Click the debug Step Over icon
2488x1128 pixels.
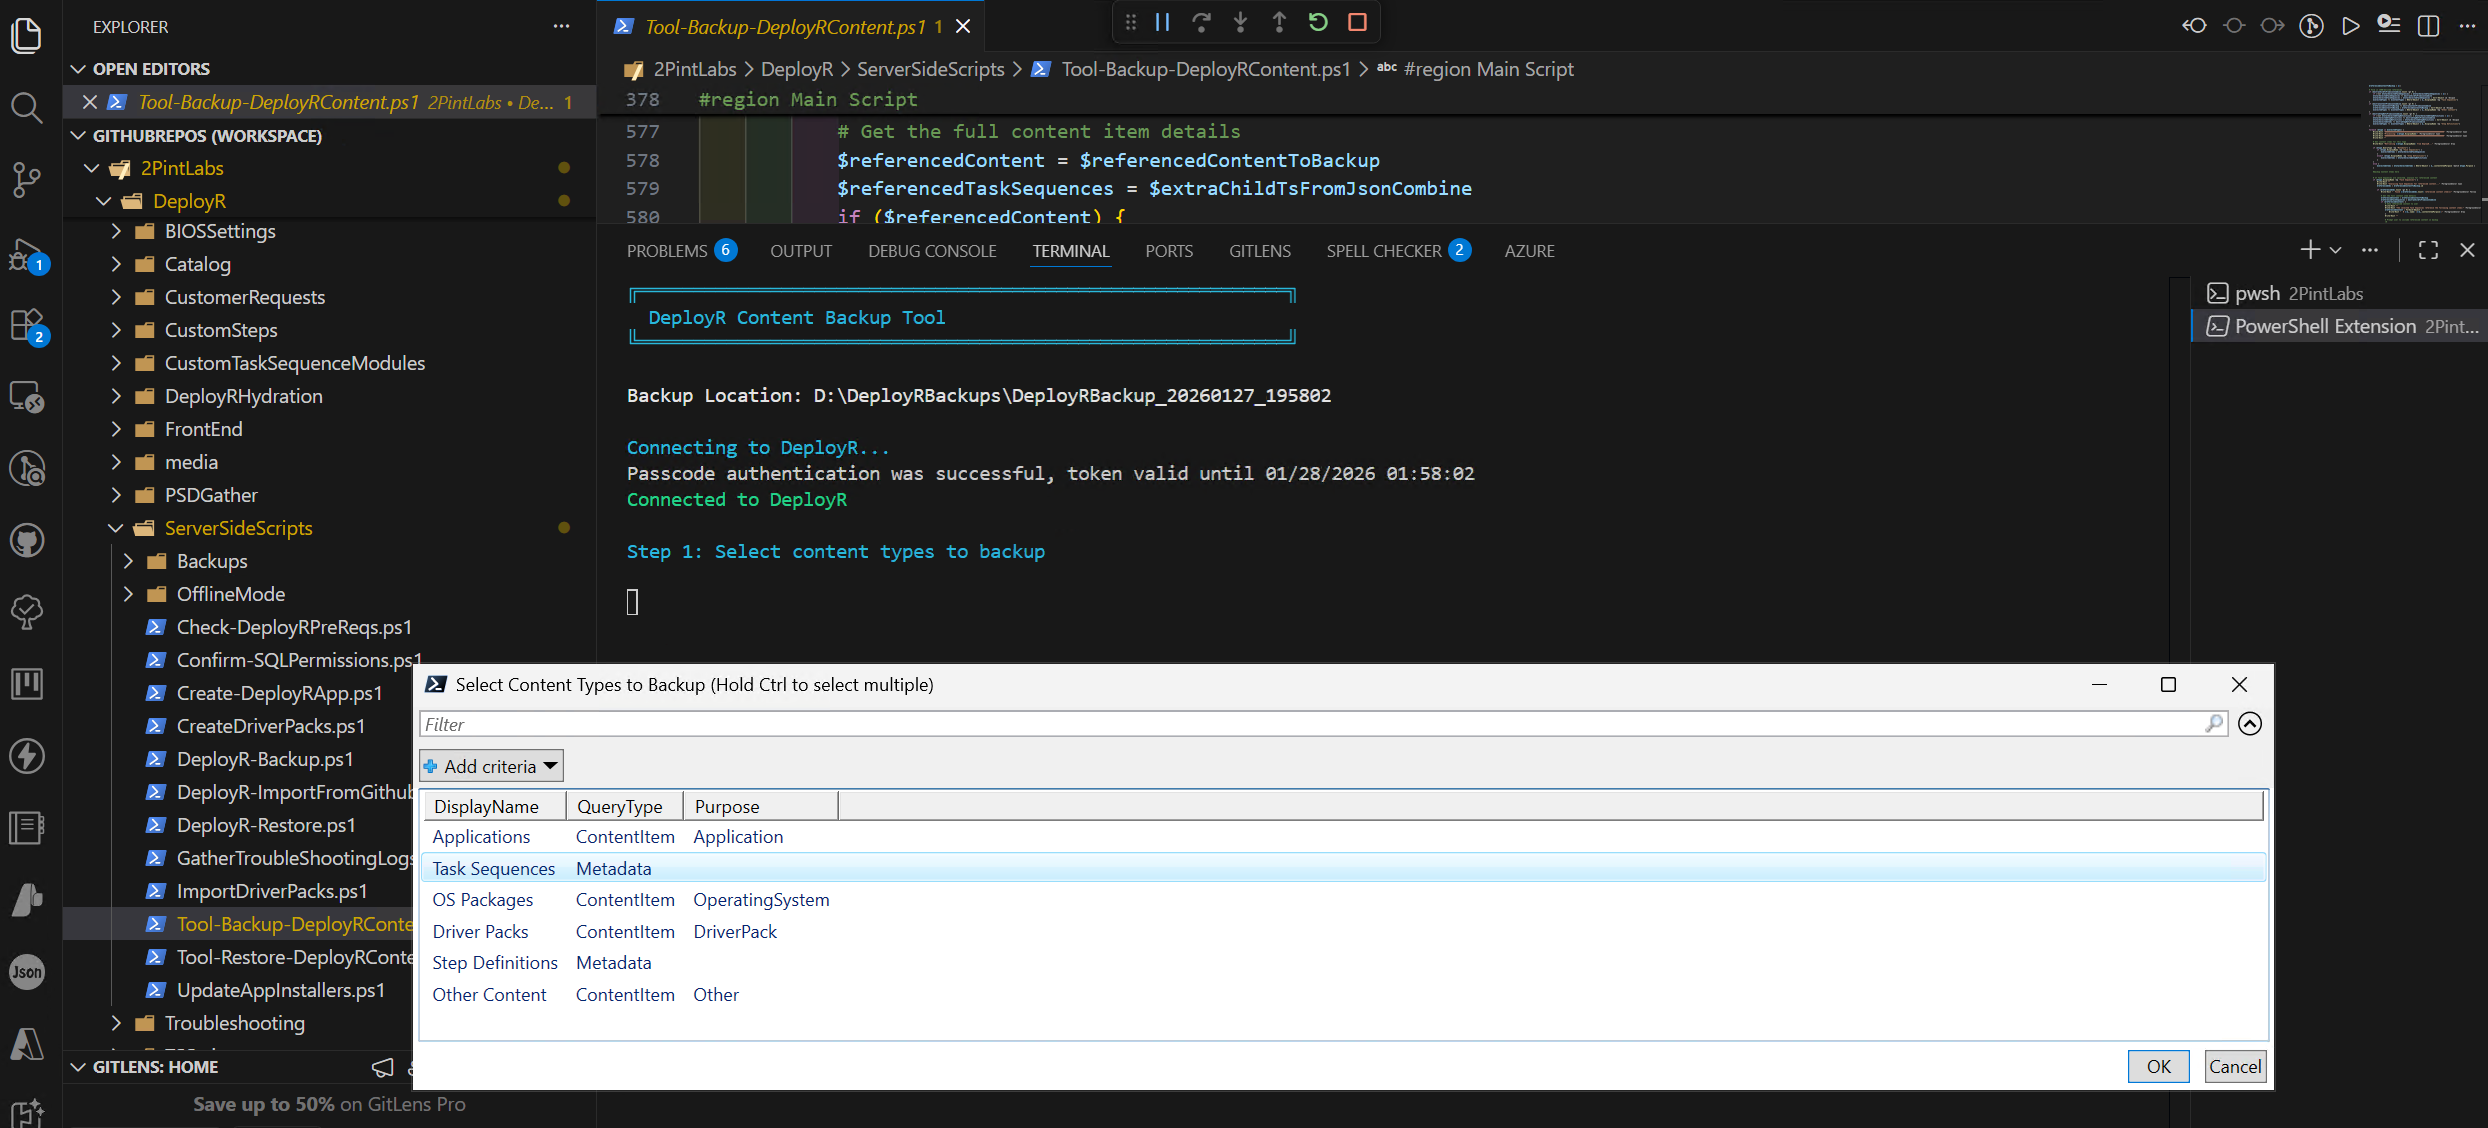pyautogui.click(x=1201, y=22)
